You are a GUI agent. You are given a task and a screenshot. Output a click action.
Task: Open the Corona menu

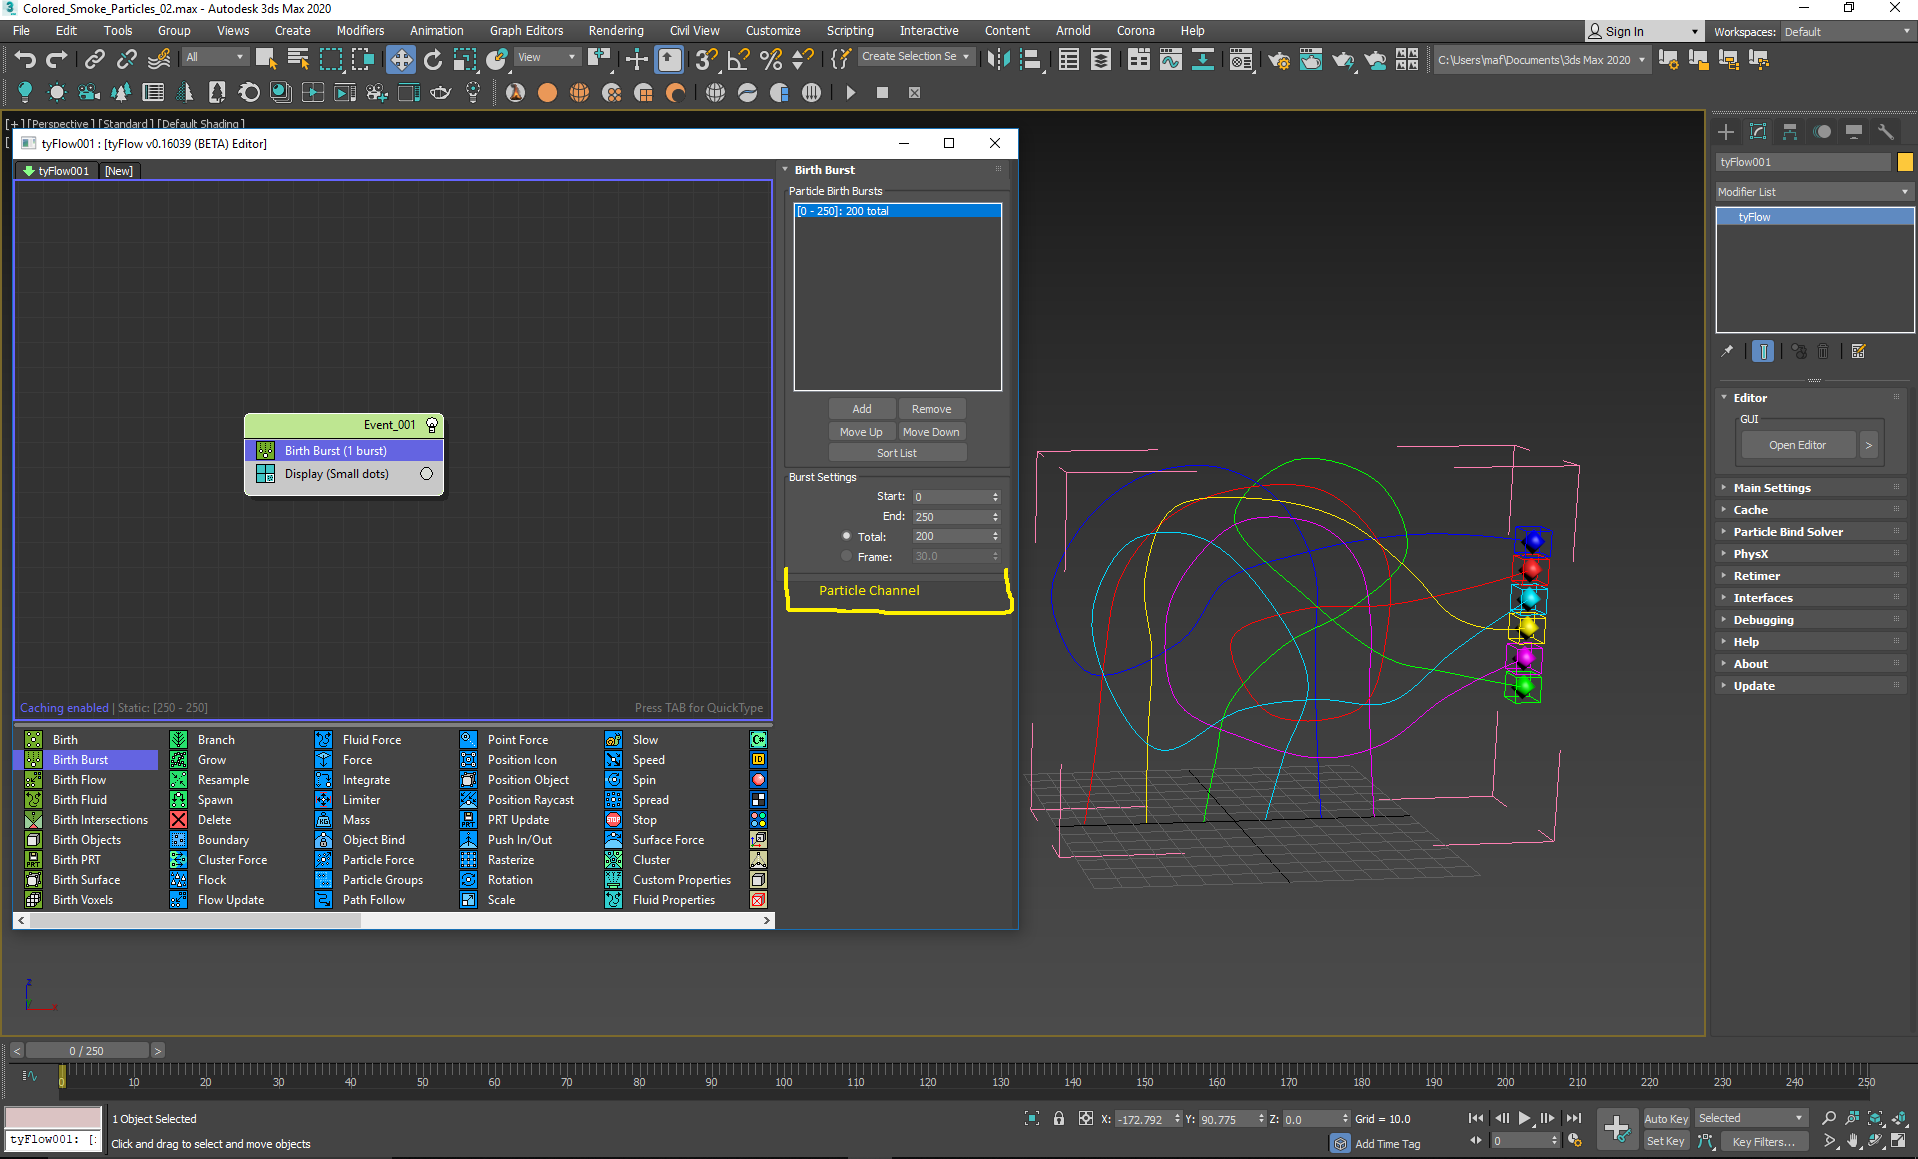[1136, 31]
